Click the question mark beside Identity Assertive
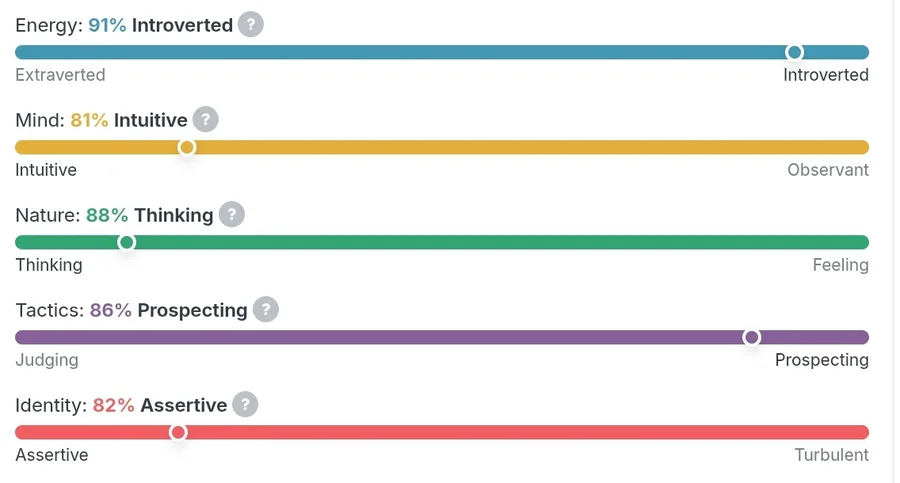This screenshot has height=483, width=900. click(x=245, y=405)
